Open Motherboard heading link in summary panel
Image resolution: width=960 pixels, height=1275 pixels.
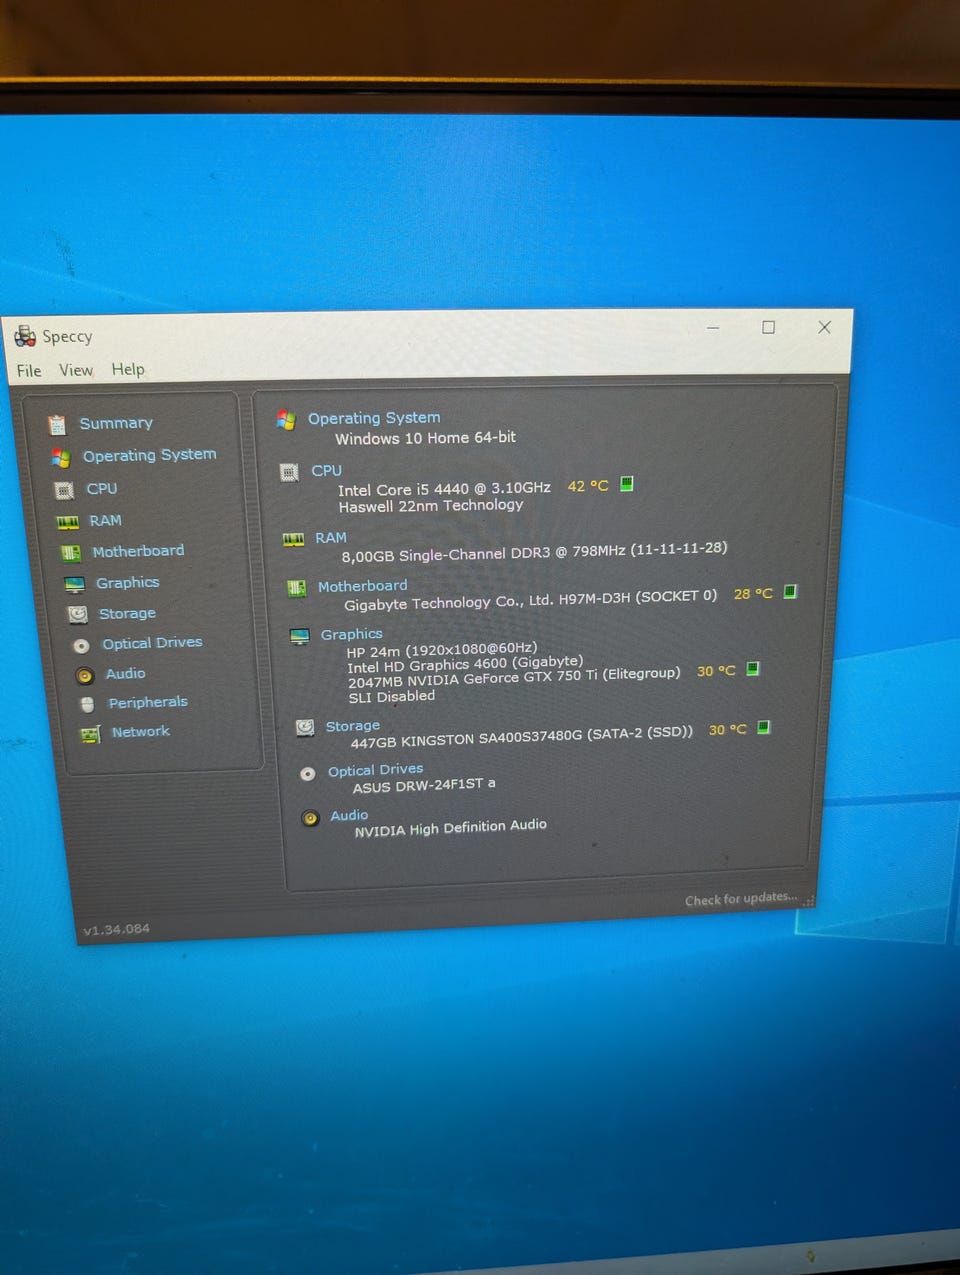click(362, 586)
